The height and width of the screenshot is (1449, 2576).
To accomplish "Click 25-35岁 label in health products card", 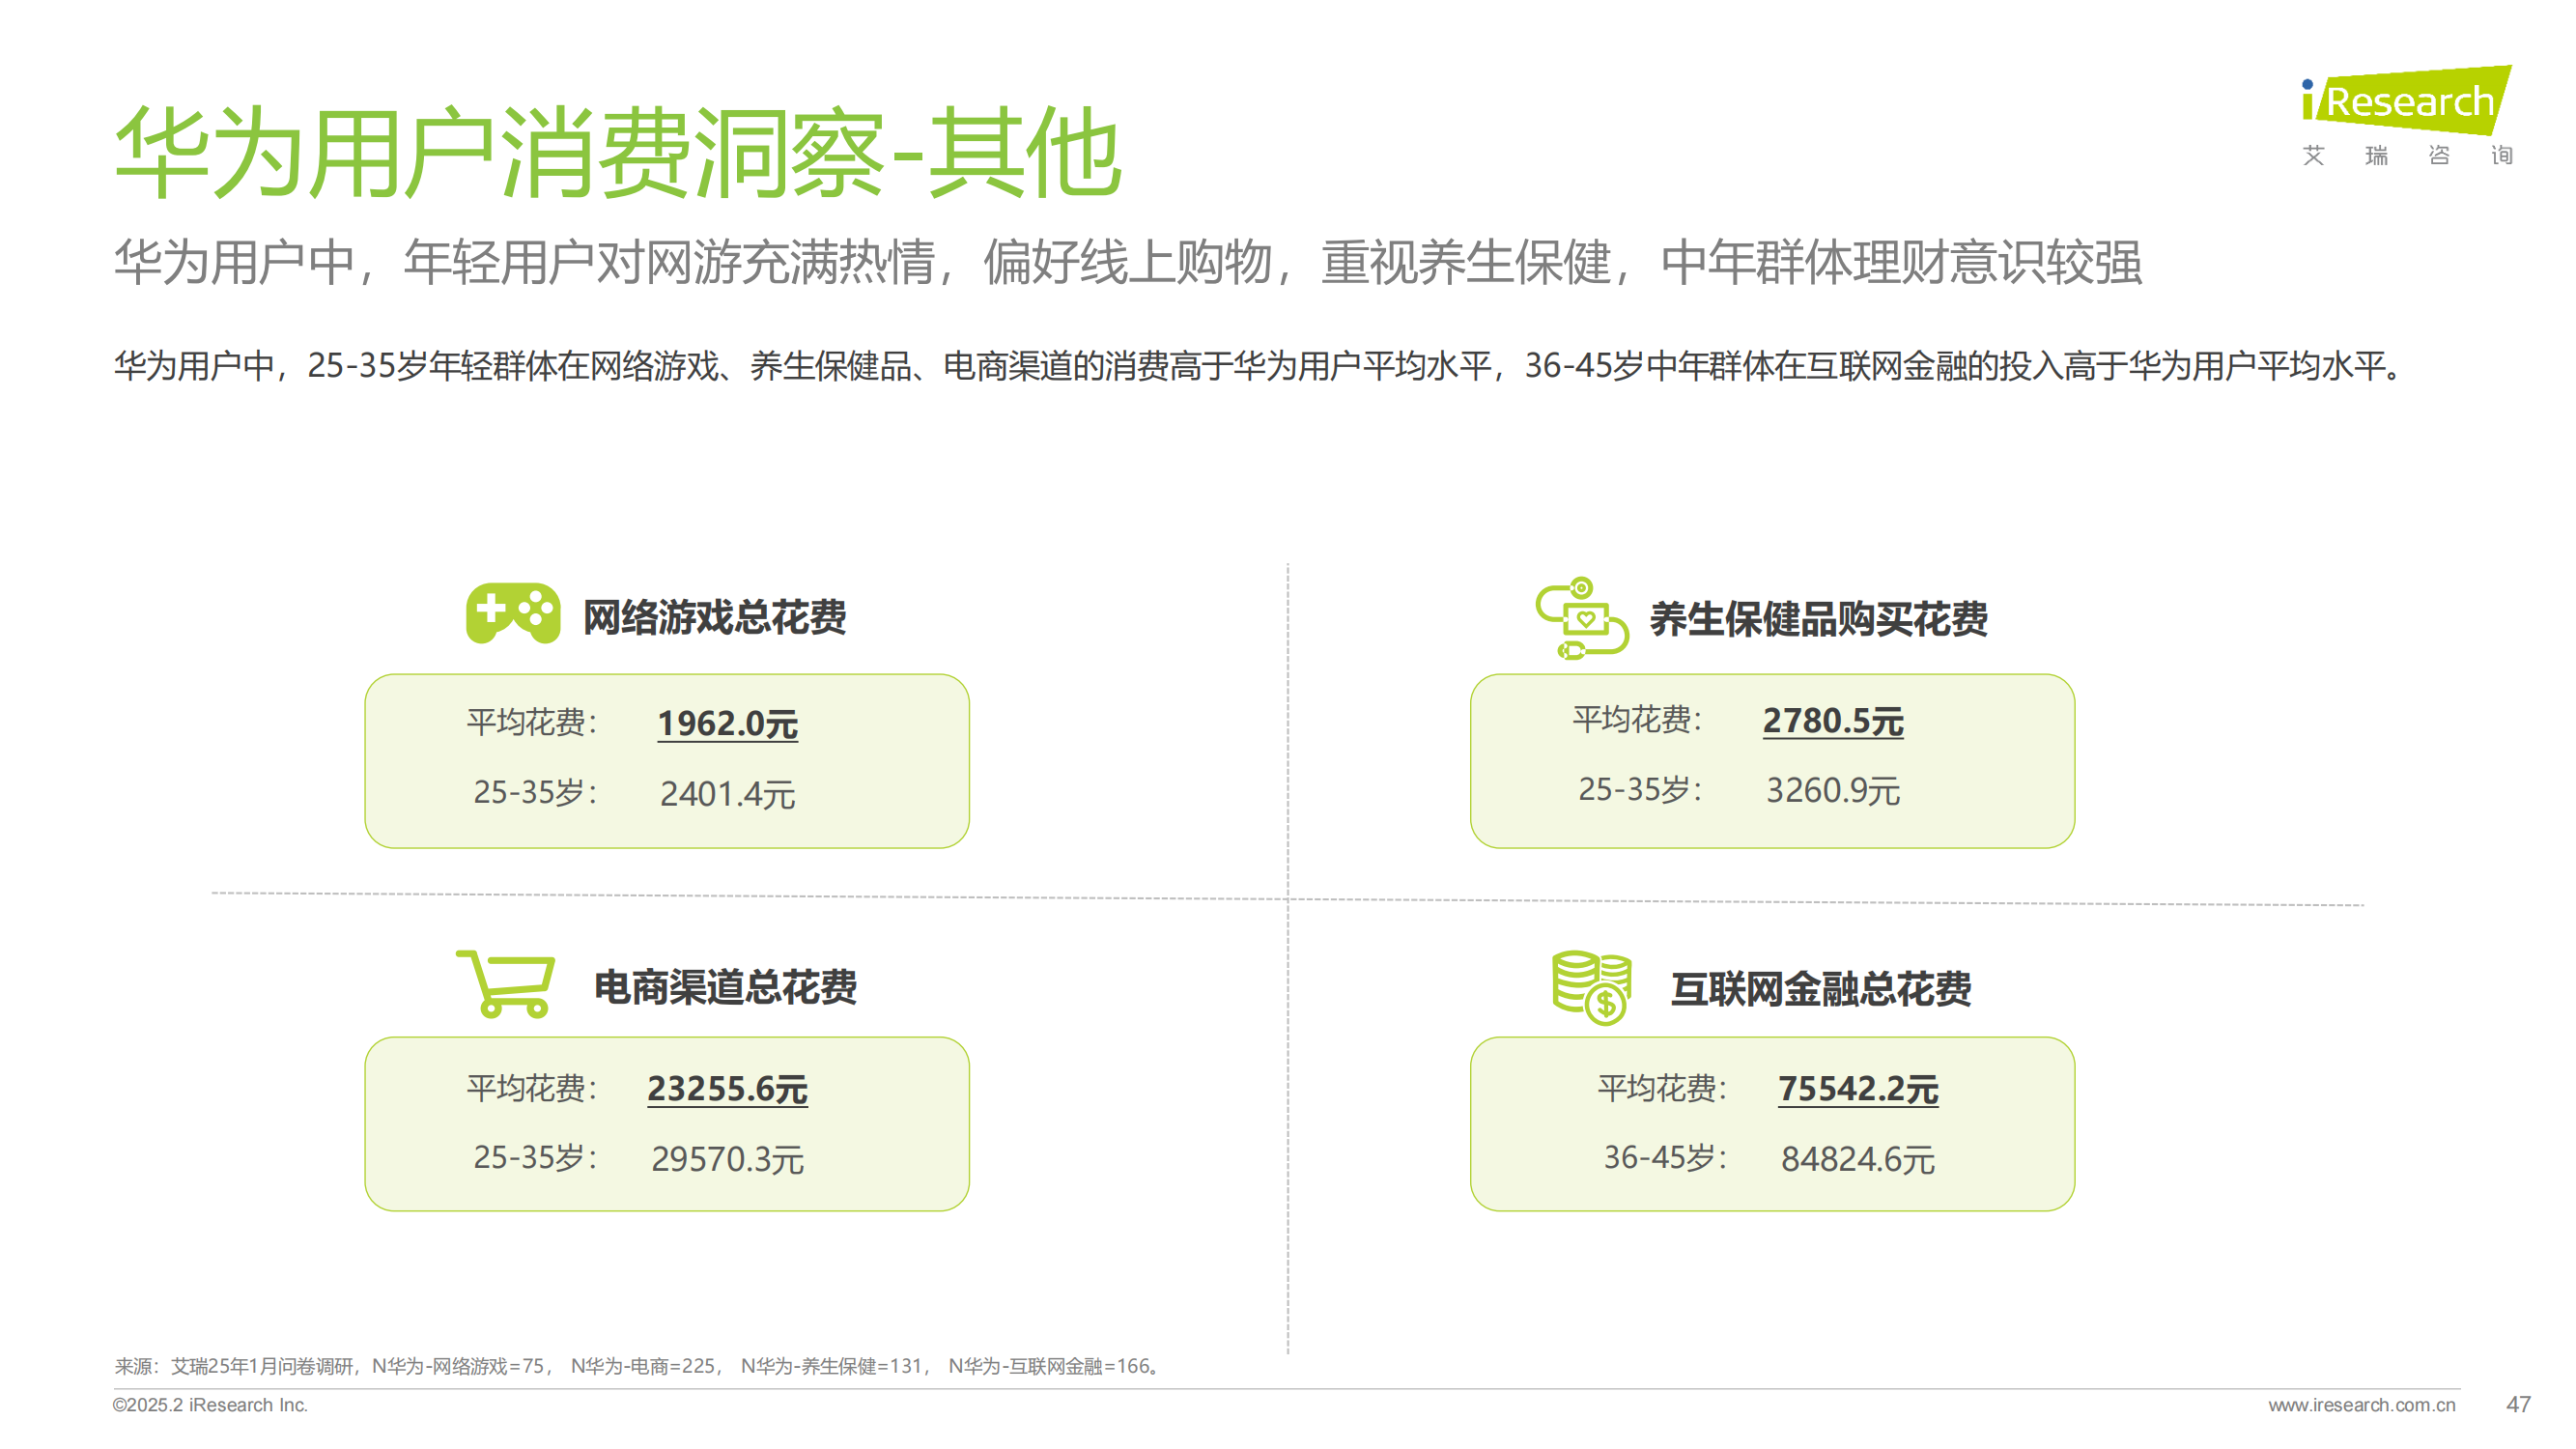I will pos(1639,789).
